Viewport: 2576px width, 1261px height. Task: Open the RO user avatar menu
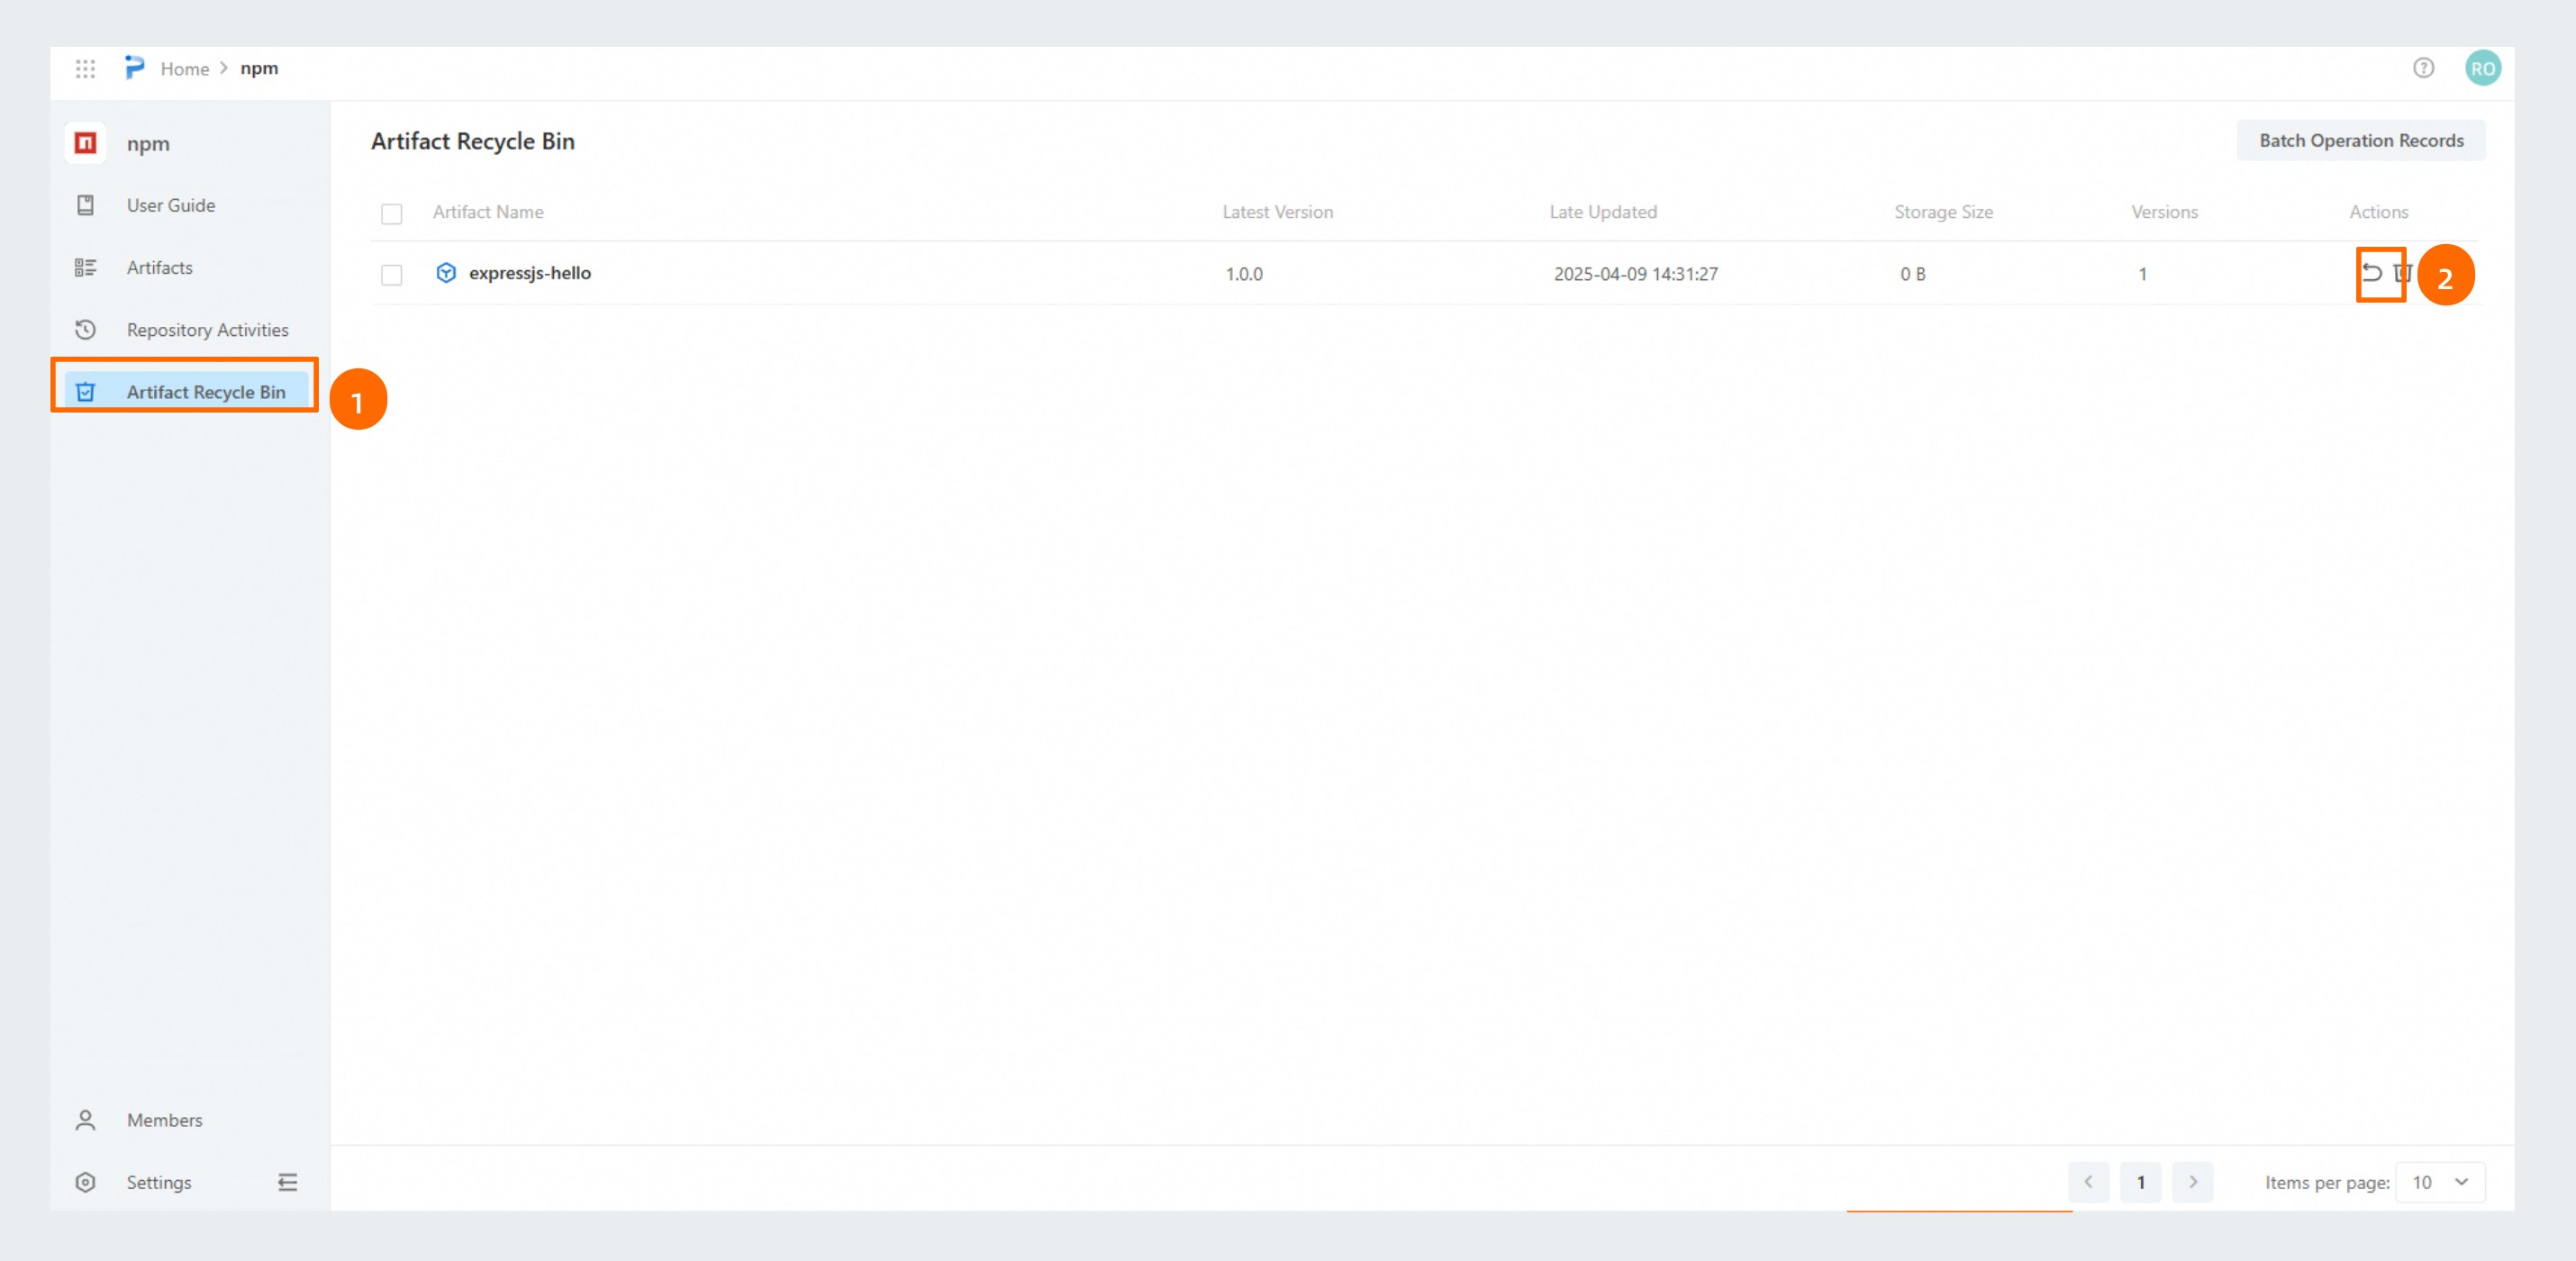coord(2482,68)
